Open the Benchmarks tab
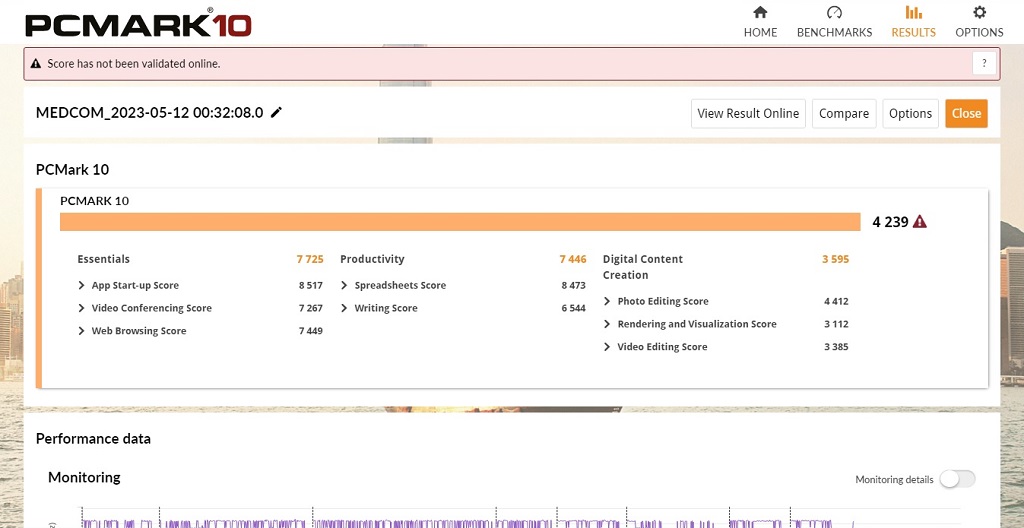1024x528 pixels. [x=834, y=22]
